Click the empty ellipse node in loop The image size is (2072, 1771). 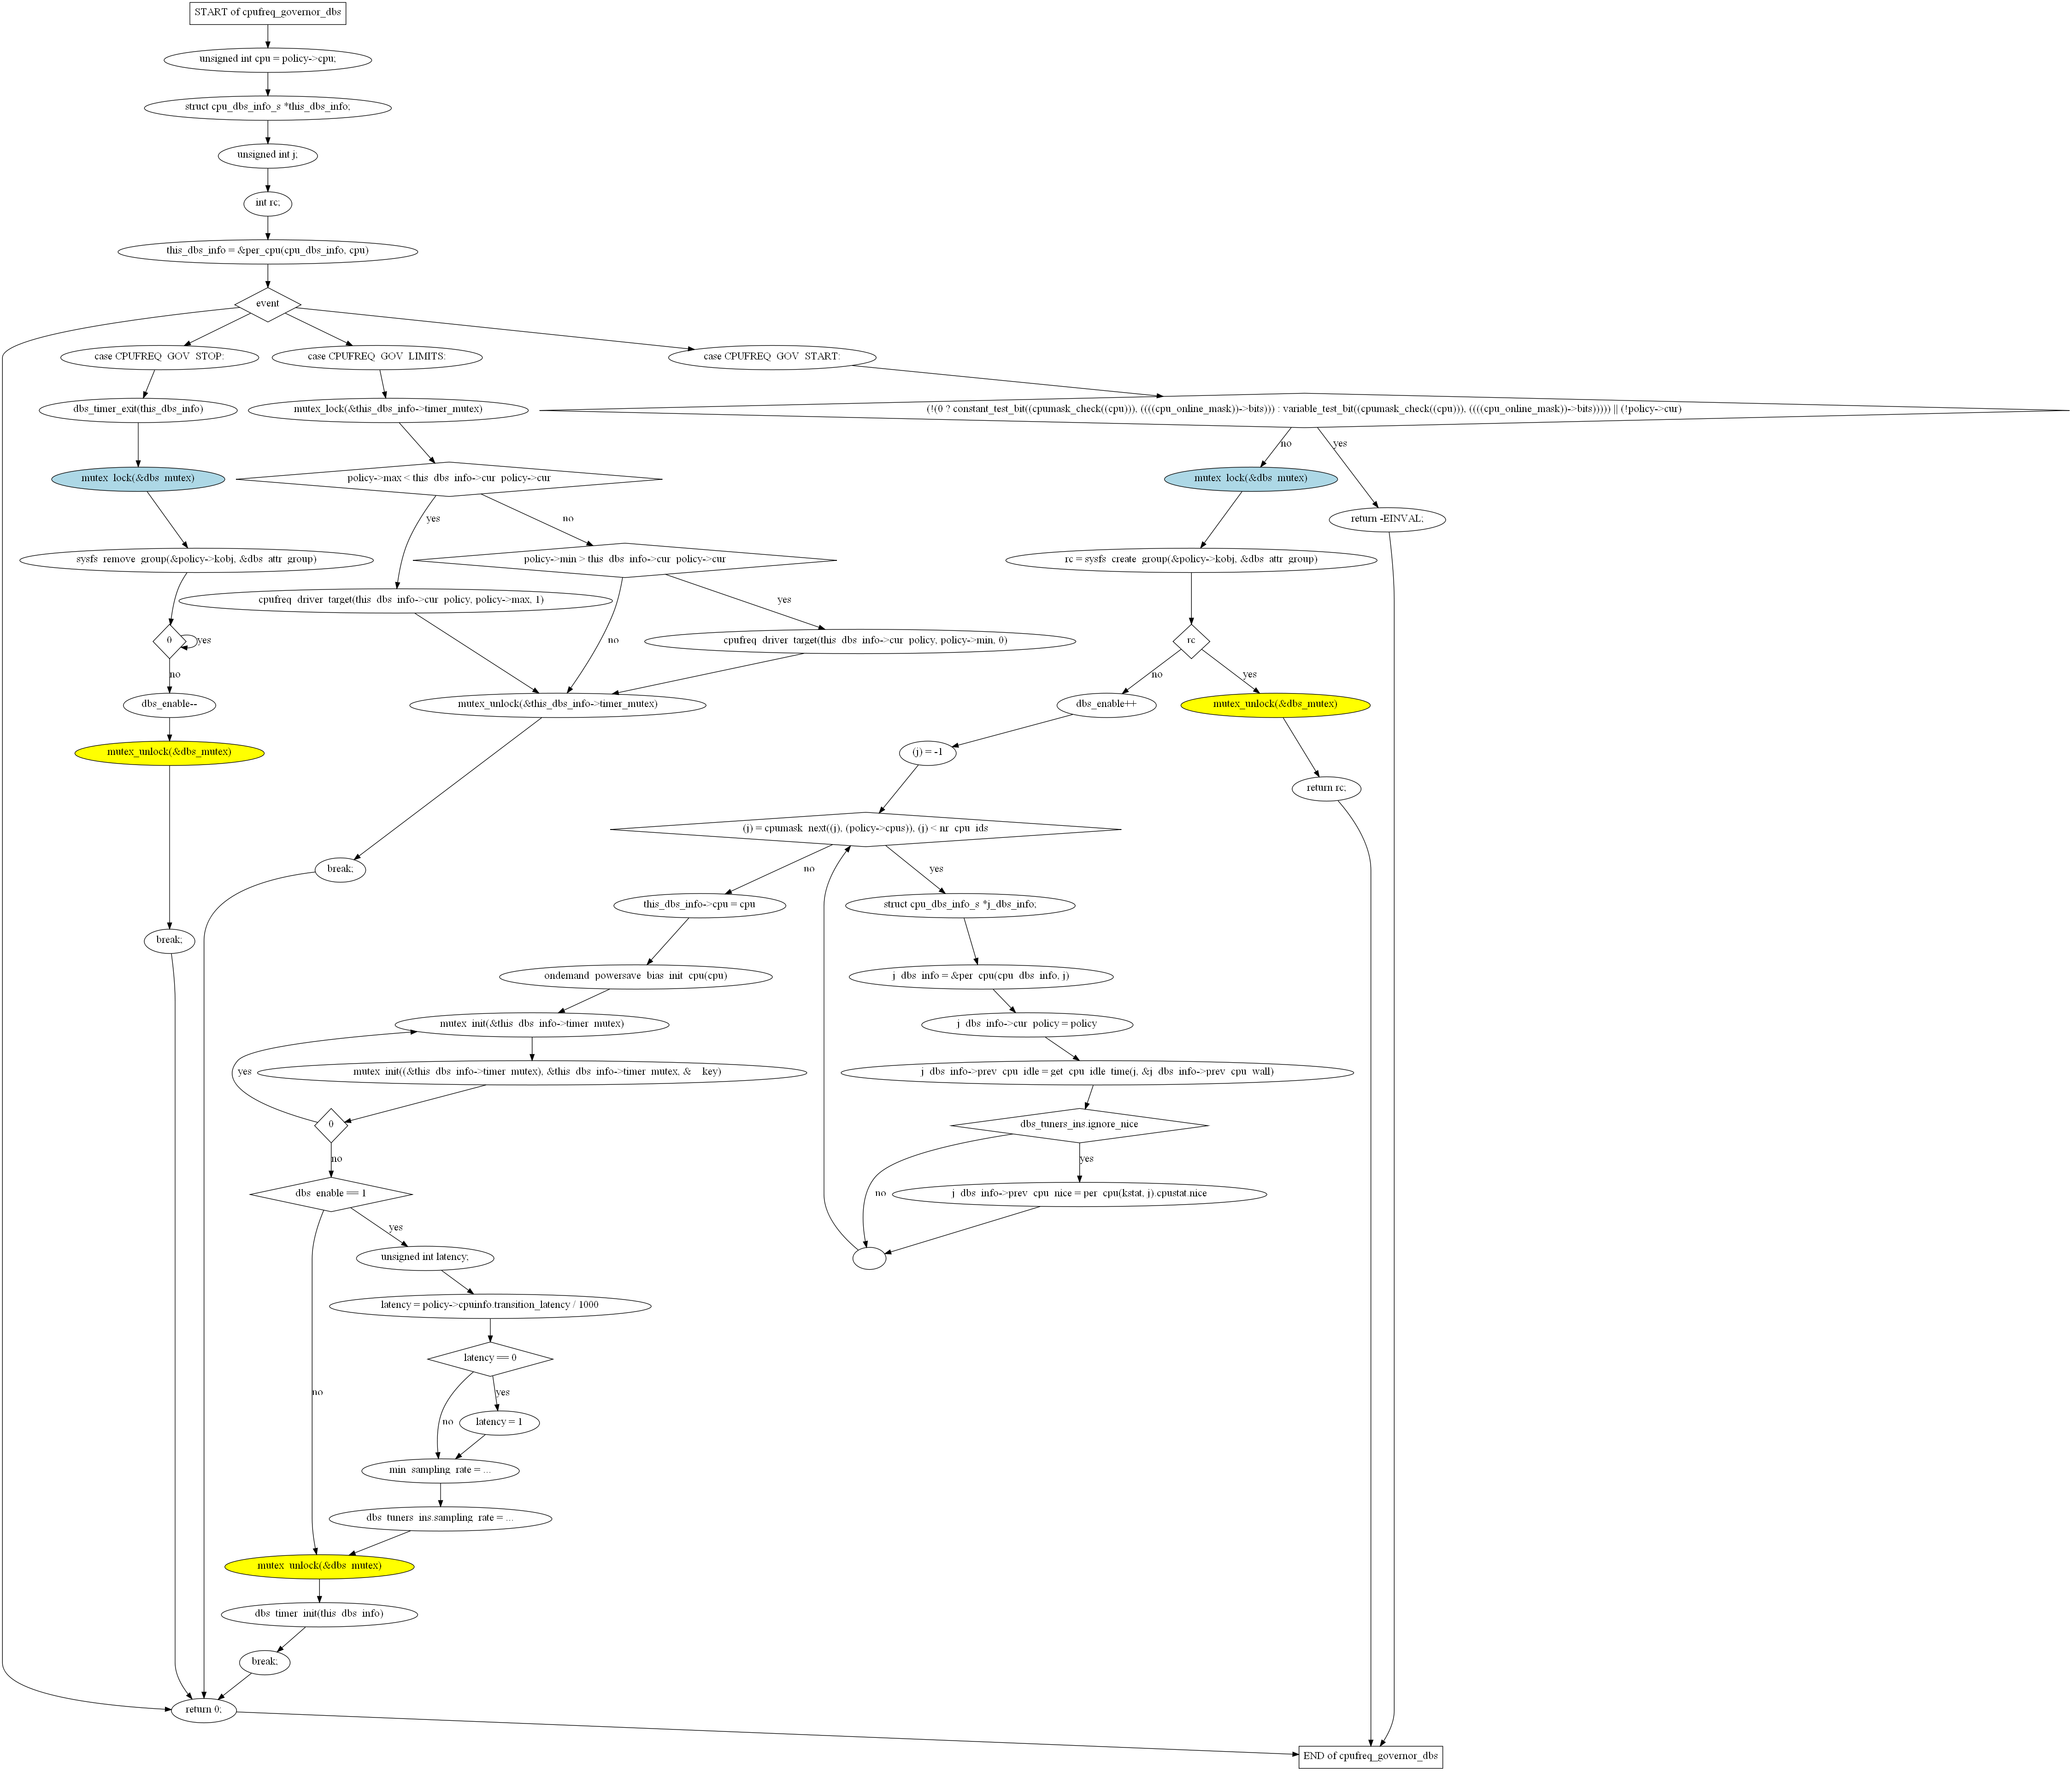click(x=869, y=1260)
